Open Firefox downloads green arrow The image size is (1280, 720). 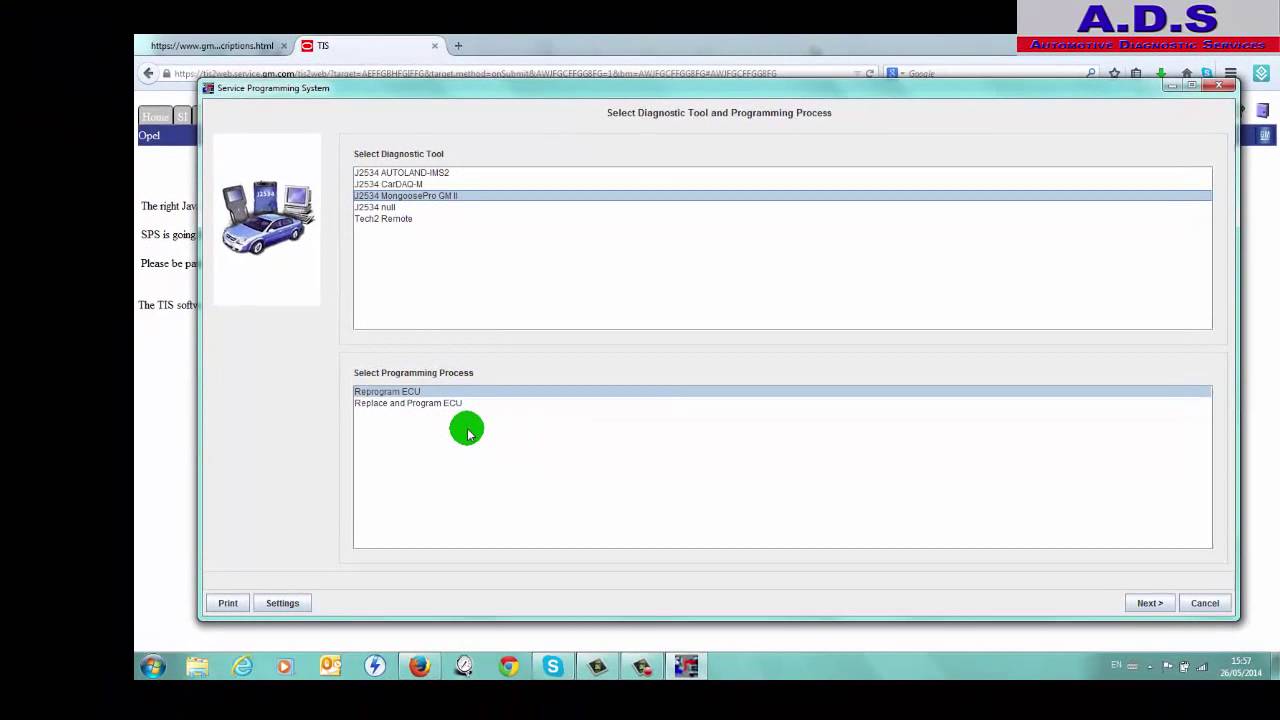[x=1161, y=73]
